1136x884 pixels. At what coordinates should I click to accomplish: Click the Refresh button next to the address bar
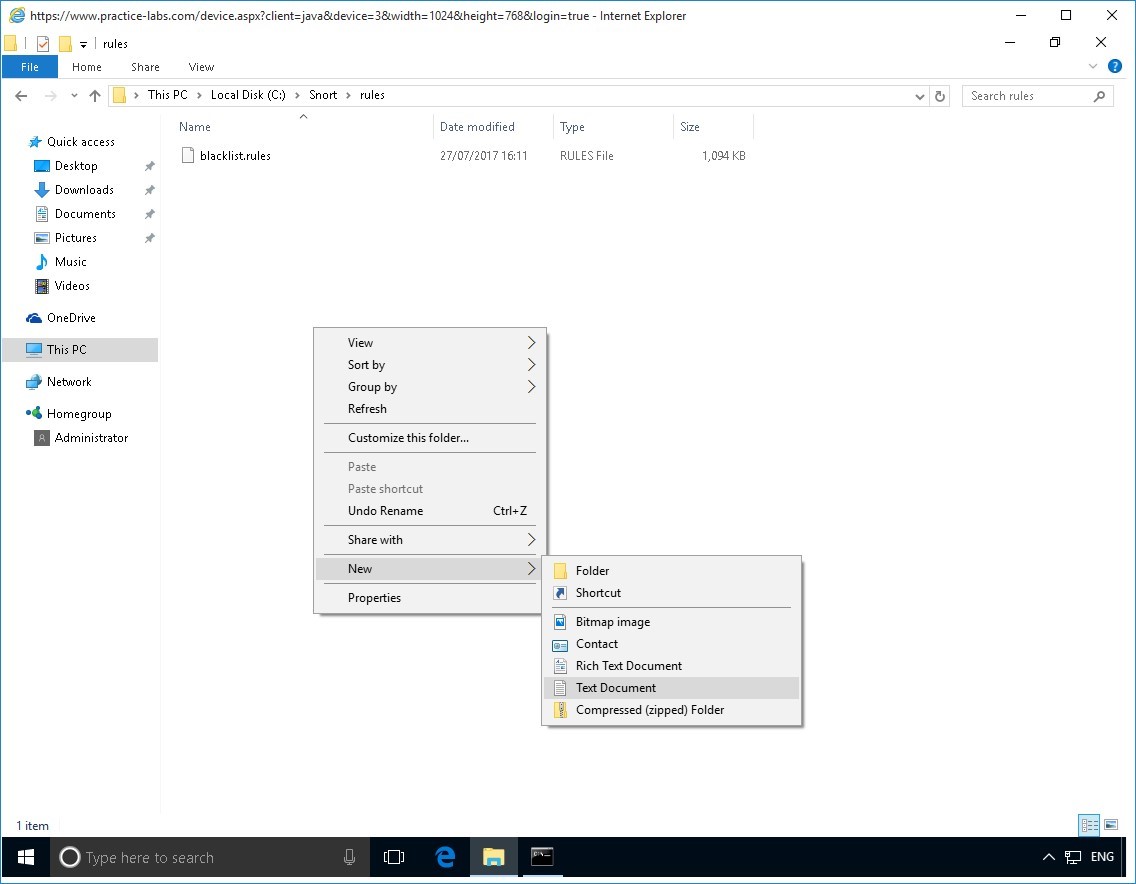[939, 96]
